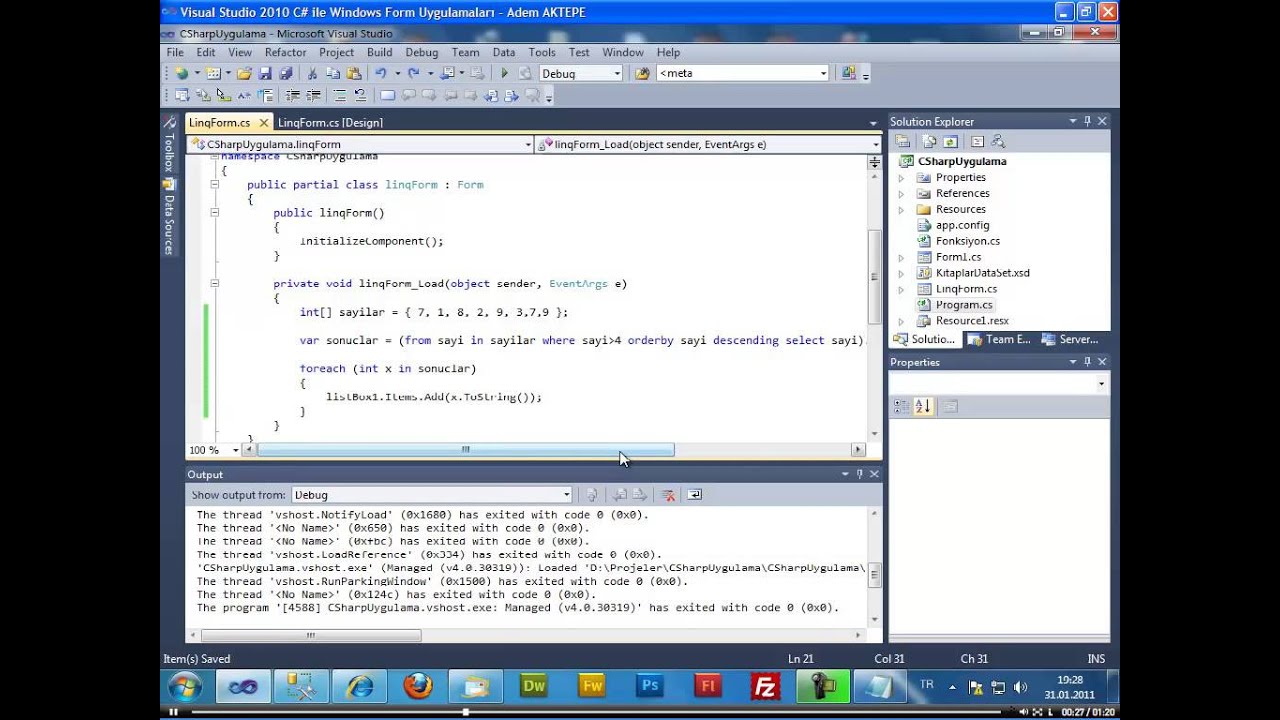Viewport: 1280px width, 720px height.
Task: Select Fonksiyon.cs in Solution Explorer
Action: click(967, 241)
